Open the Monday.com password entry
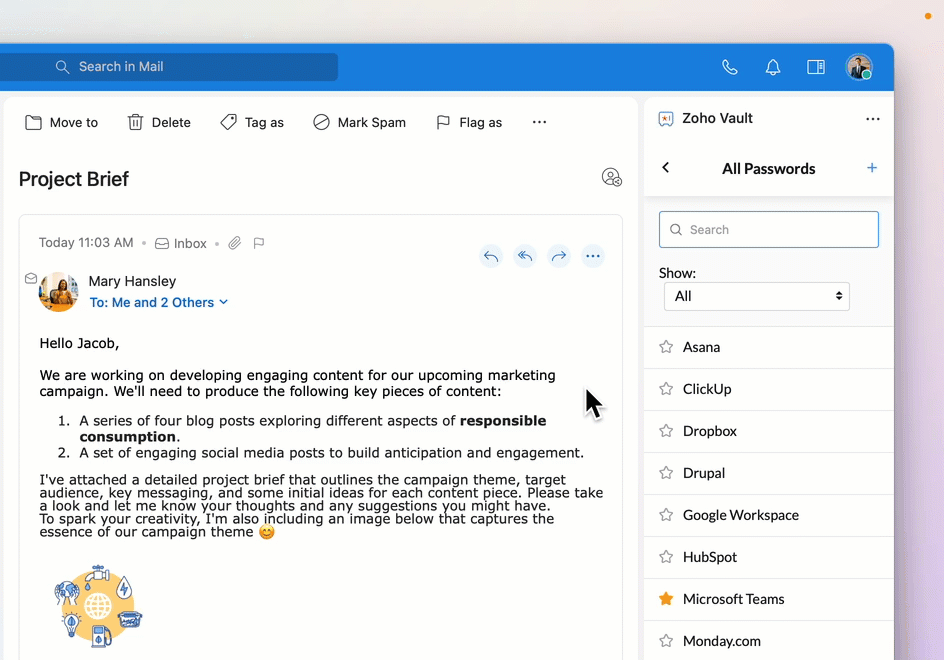Viewport: 944px width, 660px height. 769,641
